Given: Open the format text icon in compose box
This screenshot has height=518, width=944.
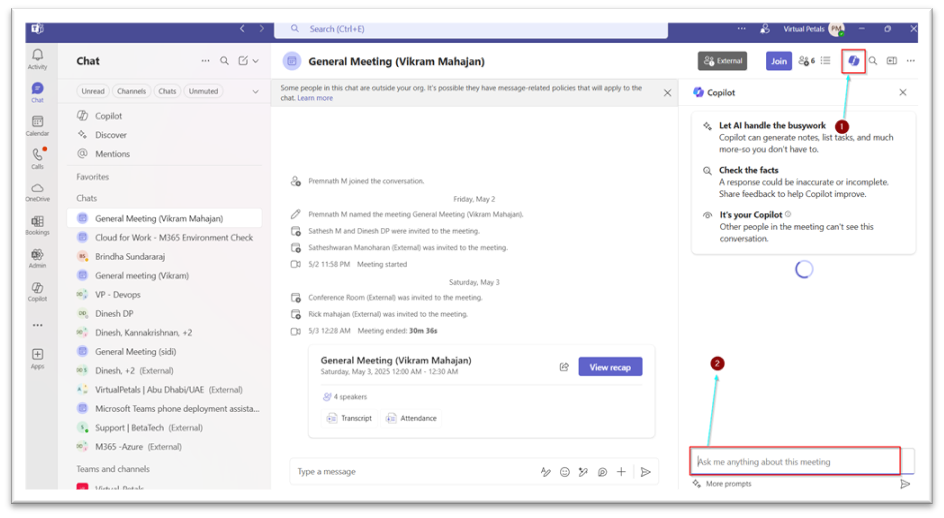Looking at the screenshot, I should click(x=545, y=472).
